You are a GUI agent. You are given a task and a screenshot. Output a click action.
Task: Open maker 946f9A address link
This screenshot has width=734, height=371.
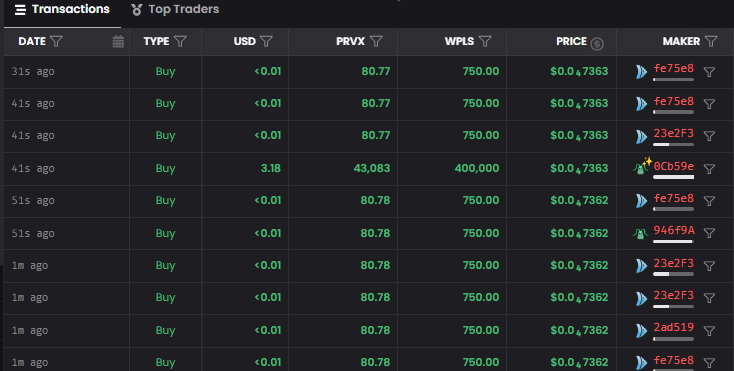point(674,230)
